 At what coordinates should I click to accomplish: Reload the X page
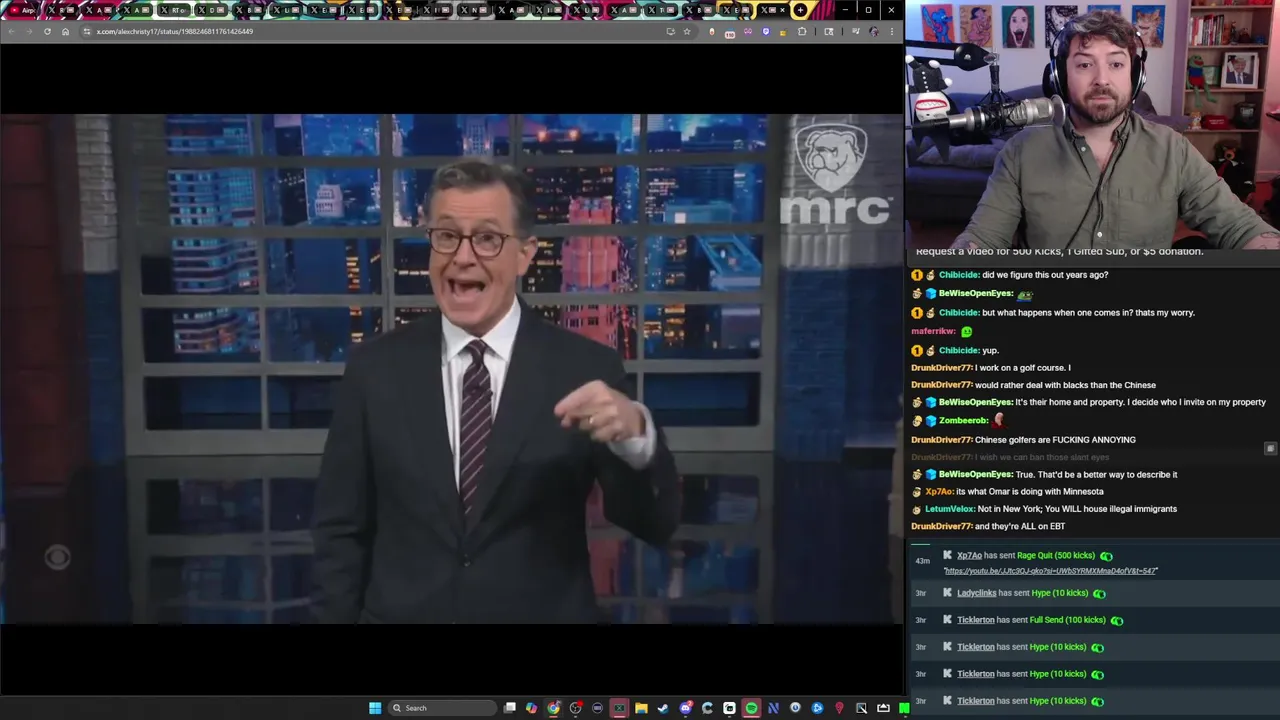coord(47,31)
